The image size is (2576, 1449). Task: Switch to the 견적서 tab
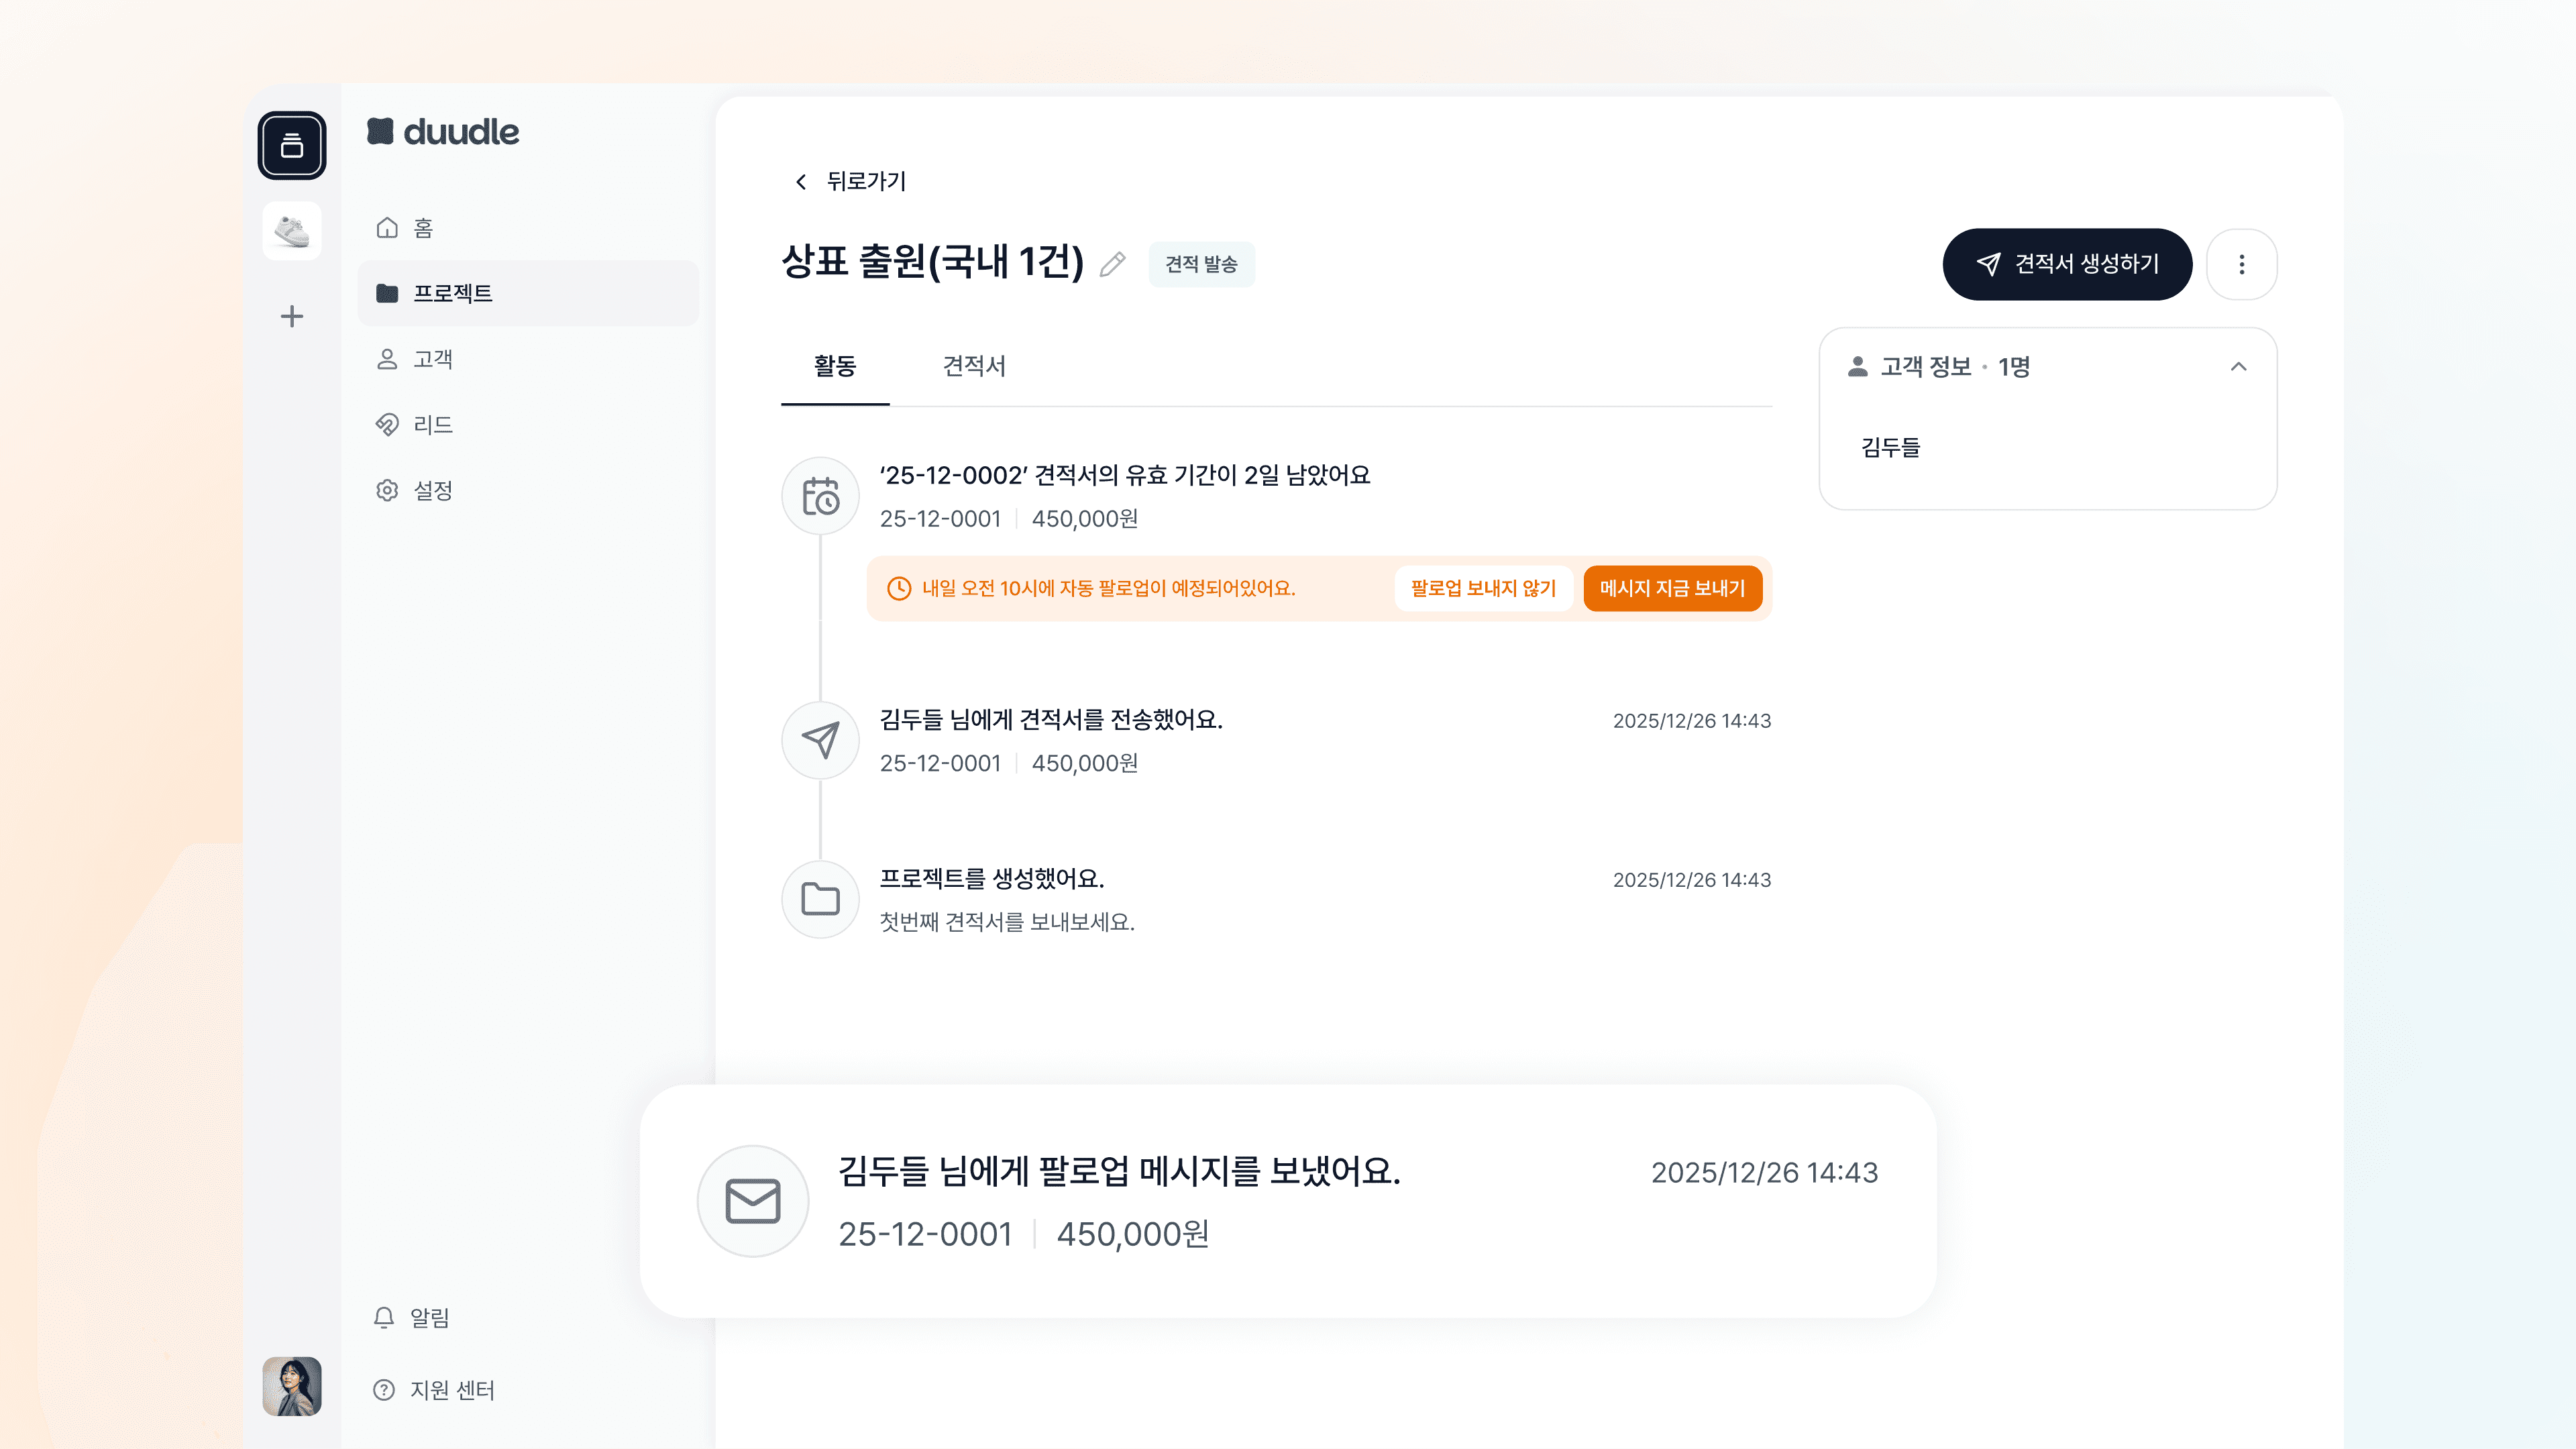point(974,366)
